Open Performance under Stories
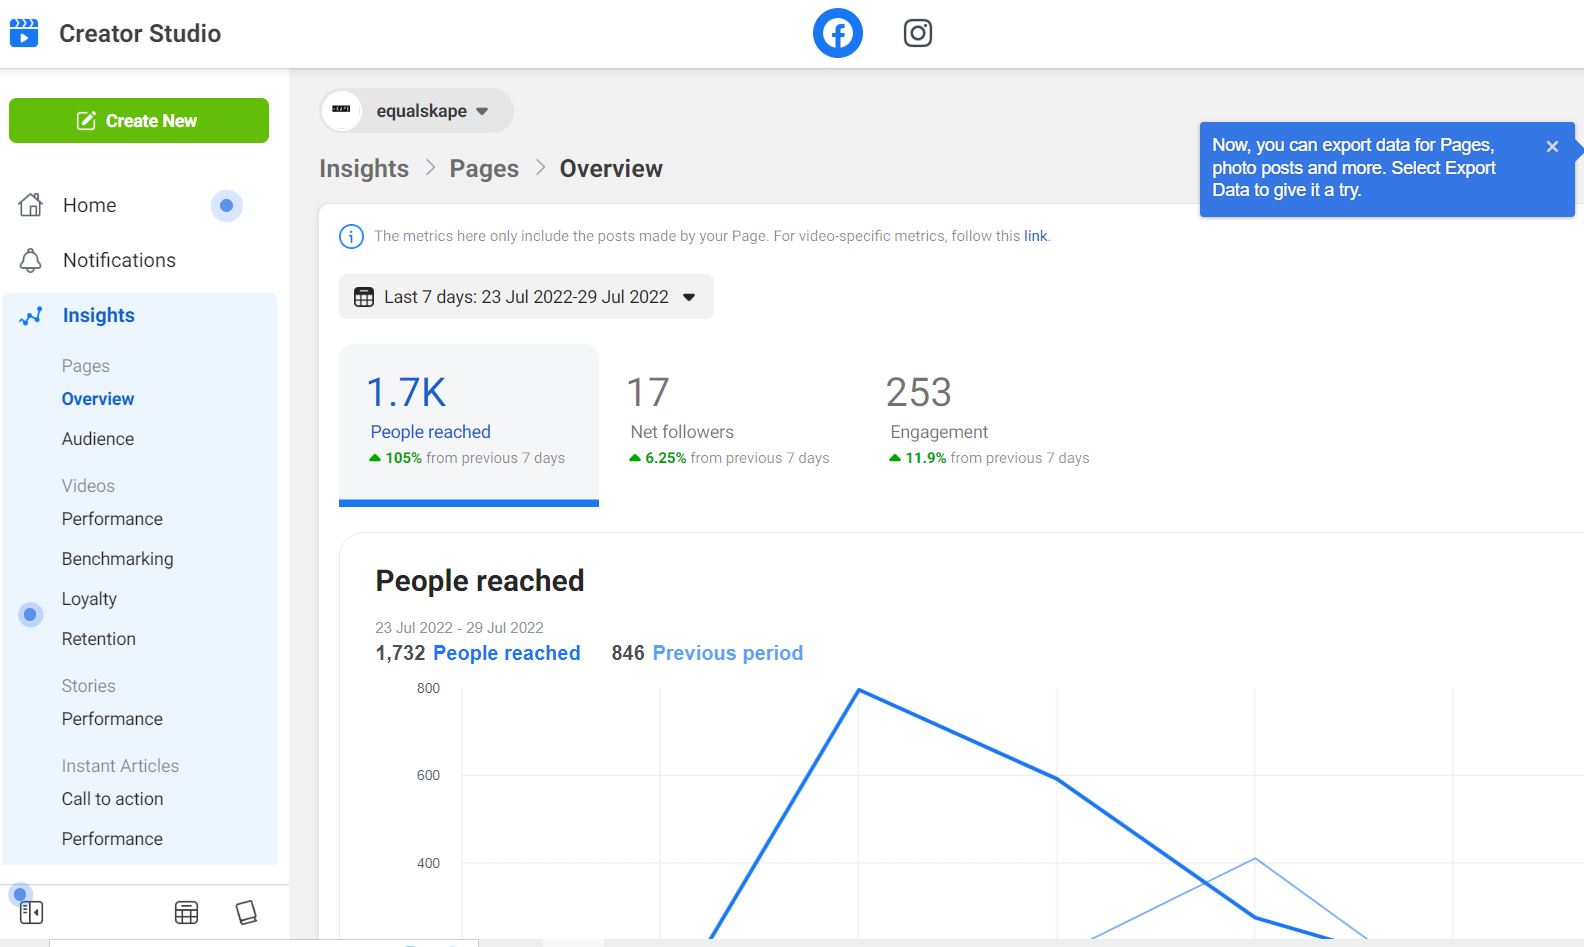This screenshot has height=947, width=1584. point(112,719)
